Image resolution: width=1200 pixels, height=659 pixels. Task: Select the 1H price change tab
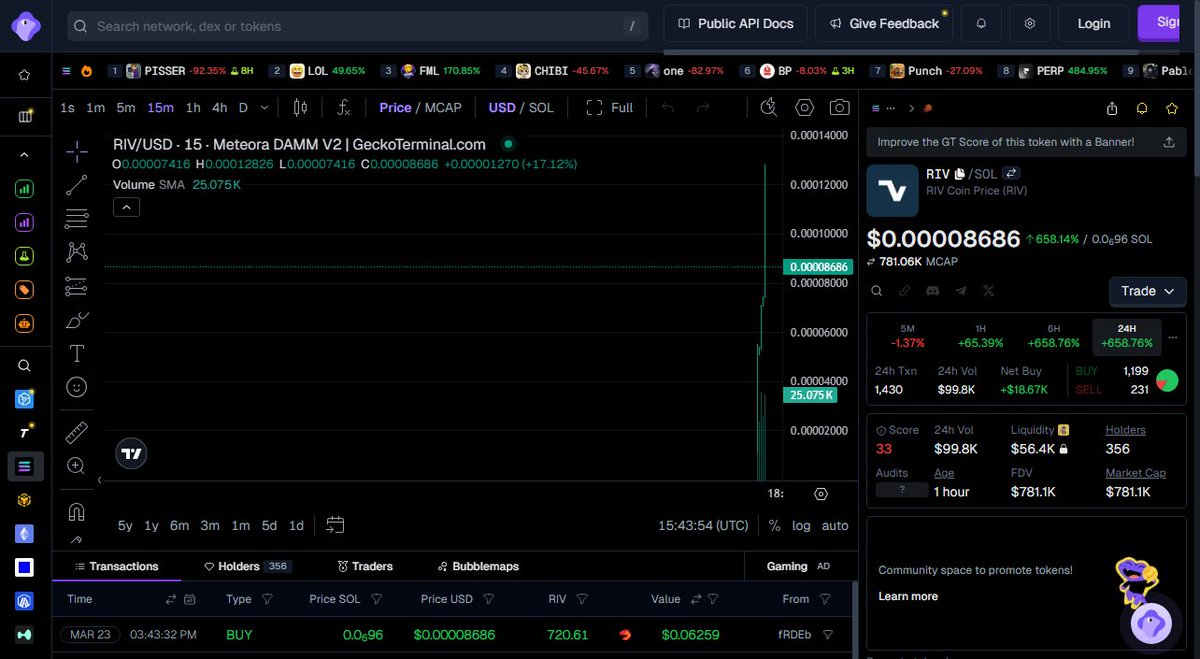click(980, 336)
